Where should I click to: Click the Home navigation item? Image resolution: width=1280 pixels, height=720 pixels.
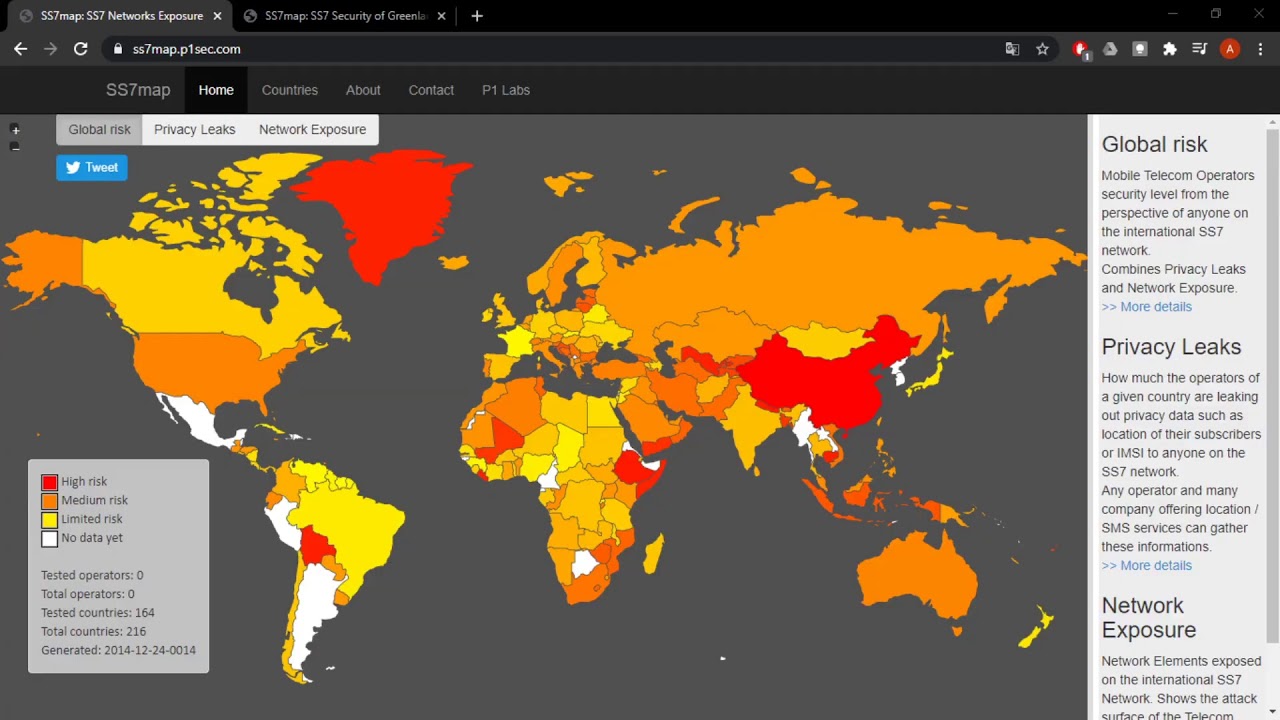(x=216, y=90)
